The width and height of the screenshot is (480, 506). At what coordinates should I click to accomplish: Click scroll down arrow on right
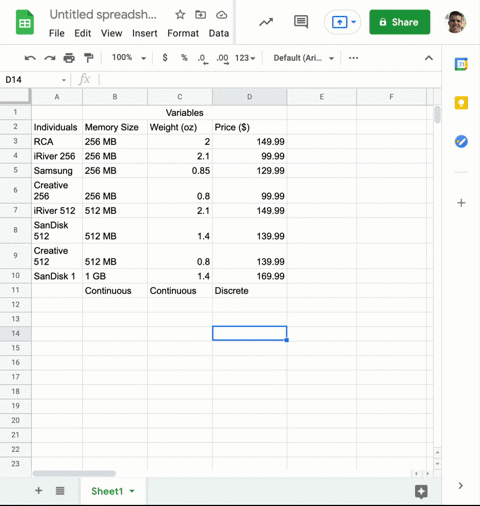pos(437,464)
